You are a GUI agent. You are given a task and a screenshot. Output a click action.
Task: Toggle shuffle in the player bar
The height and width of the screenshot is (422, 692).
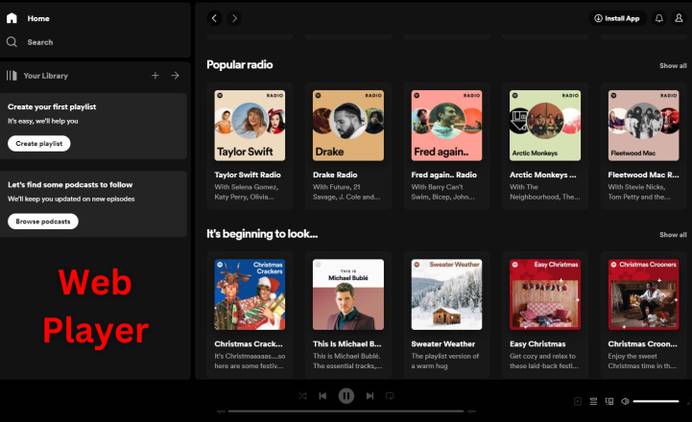pyautogui.click(x=302, y=396)
